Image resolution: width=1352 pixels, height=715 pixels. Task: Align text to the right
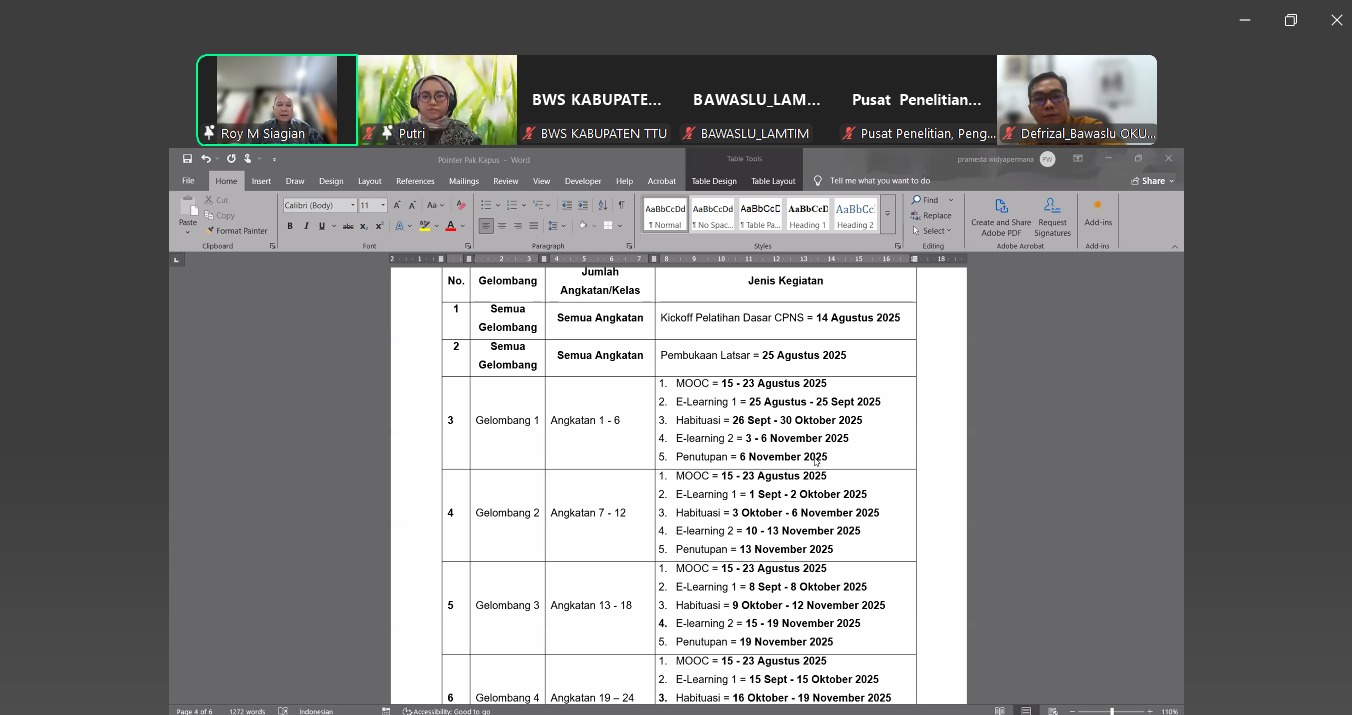(518, 226)
